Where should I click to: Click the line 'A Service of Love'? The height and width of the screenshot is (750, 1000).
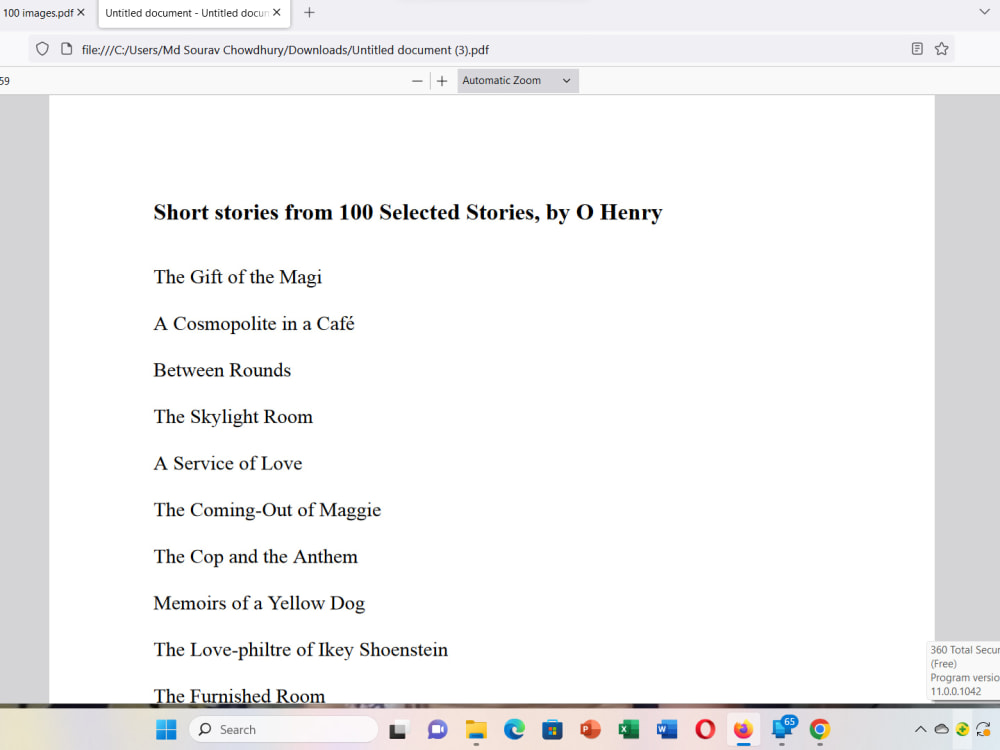228,463
